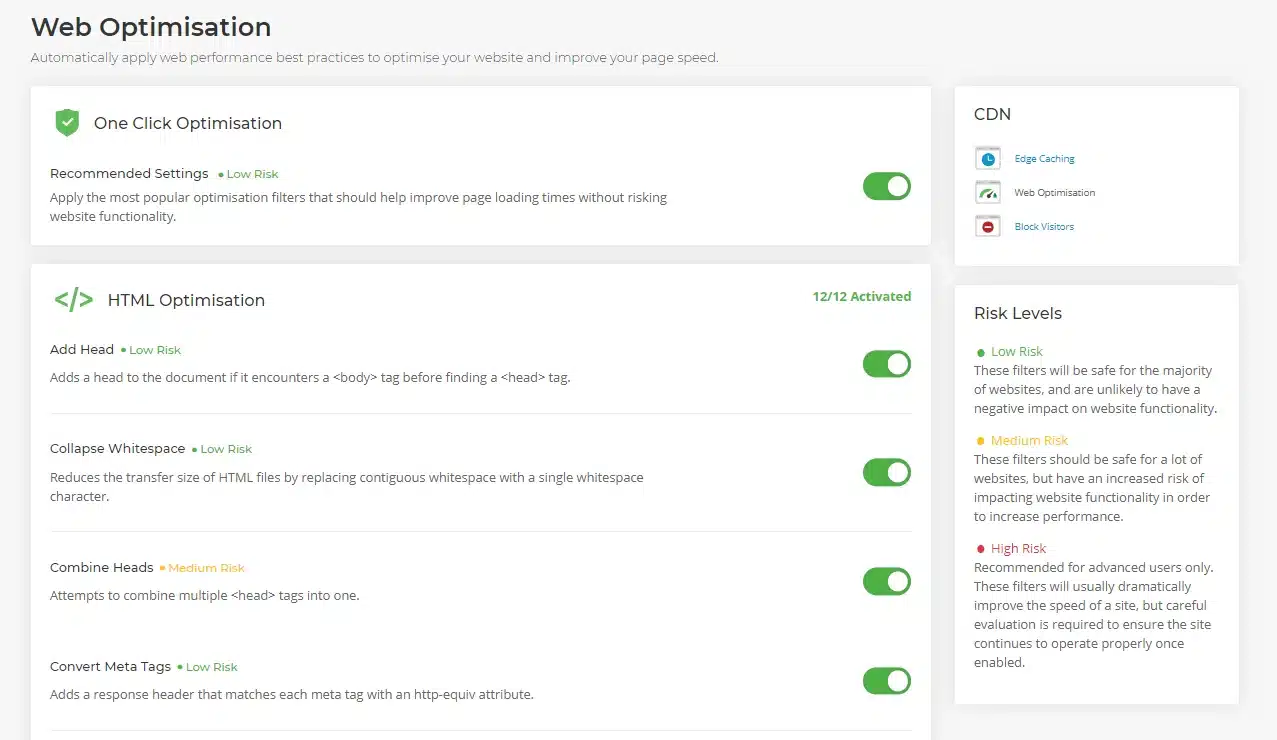Open the Edge Caching link
The width and height of the screenshot is (1277, 740).
(1044, 159)
